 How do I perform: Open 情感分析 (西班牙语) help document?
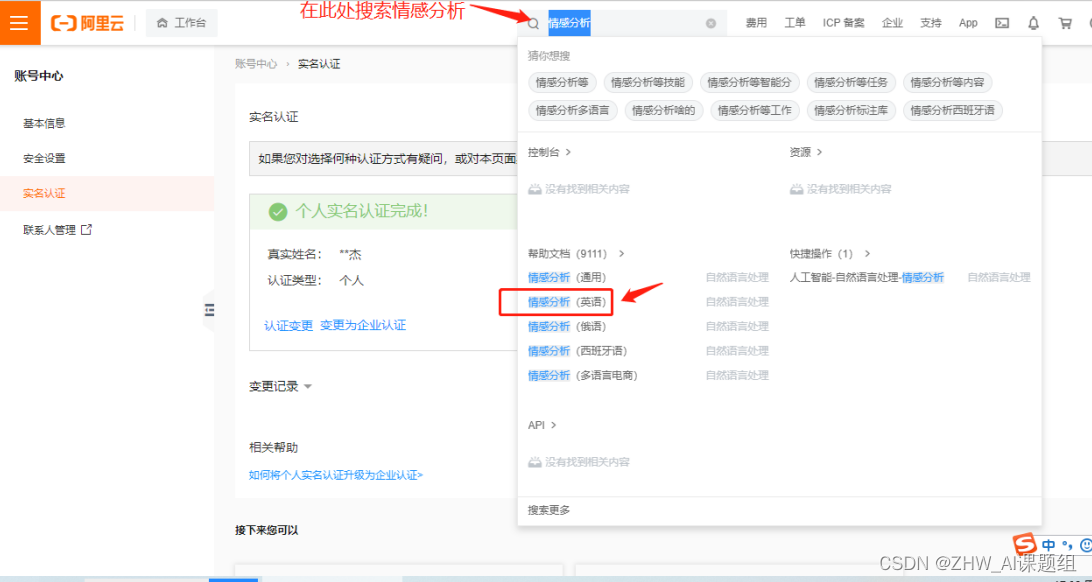(x=577, y=351)
